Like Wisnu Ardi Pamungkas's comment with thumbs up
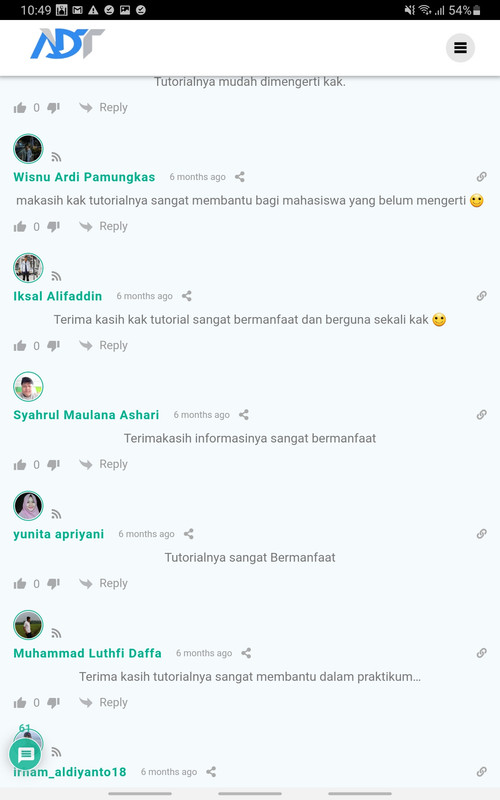The height and width of the screenshot is (800, 500). pyautogui.click(x=20, y=227)
